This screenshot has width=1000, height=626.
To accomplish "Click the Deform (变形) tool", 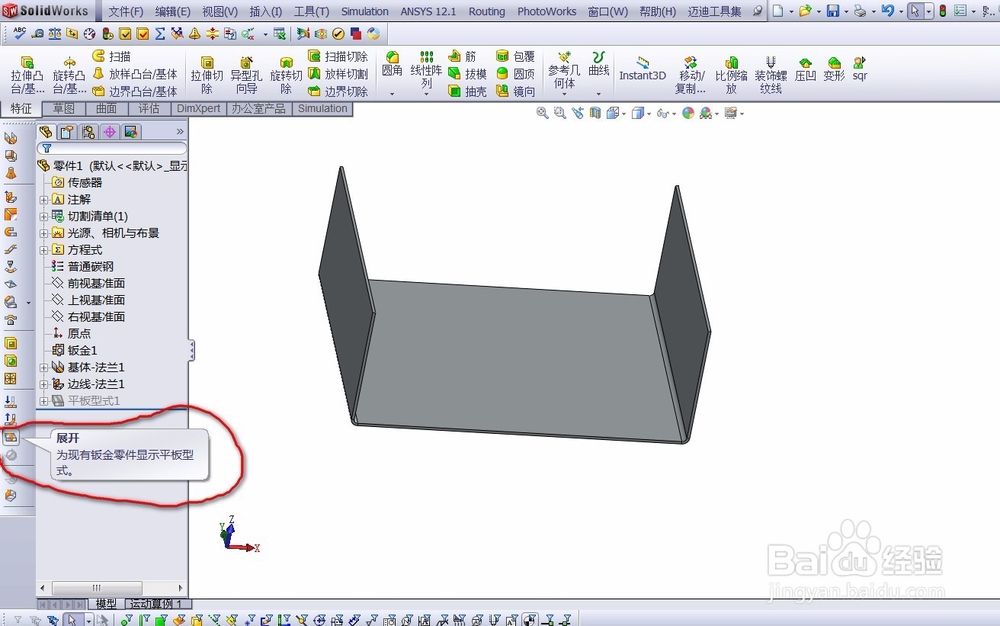I will [834, 69].
